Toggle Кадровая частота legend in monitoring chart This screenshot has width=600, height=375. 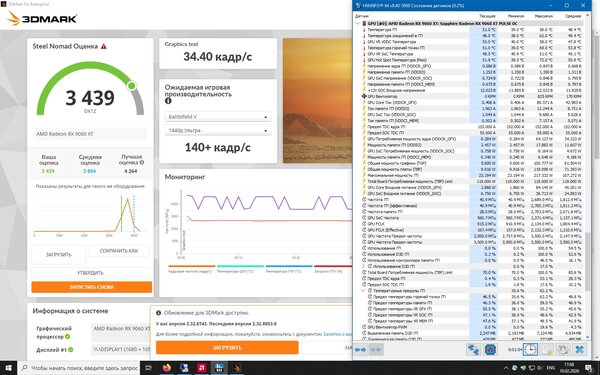pyautogui.click(x=191, y=269)
